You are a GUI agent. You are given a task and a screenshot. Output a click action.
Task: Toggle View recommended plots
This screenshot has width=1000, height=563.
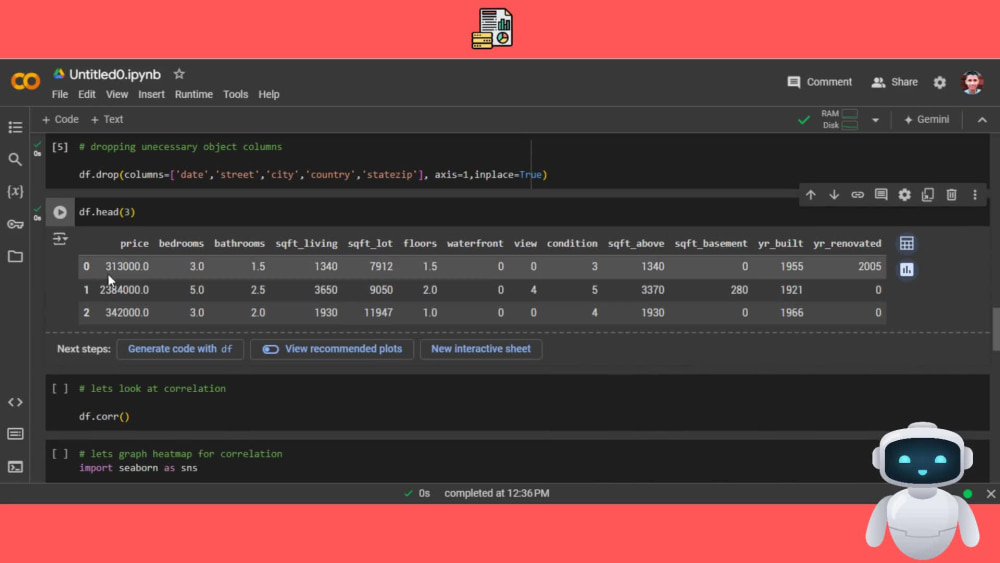[332, 349]
